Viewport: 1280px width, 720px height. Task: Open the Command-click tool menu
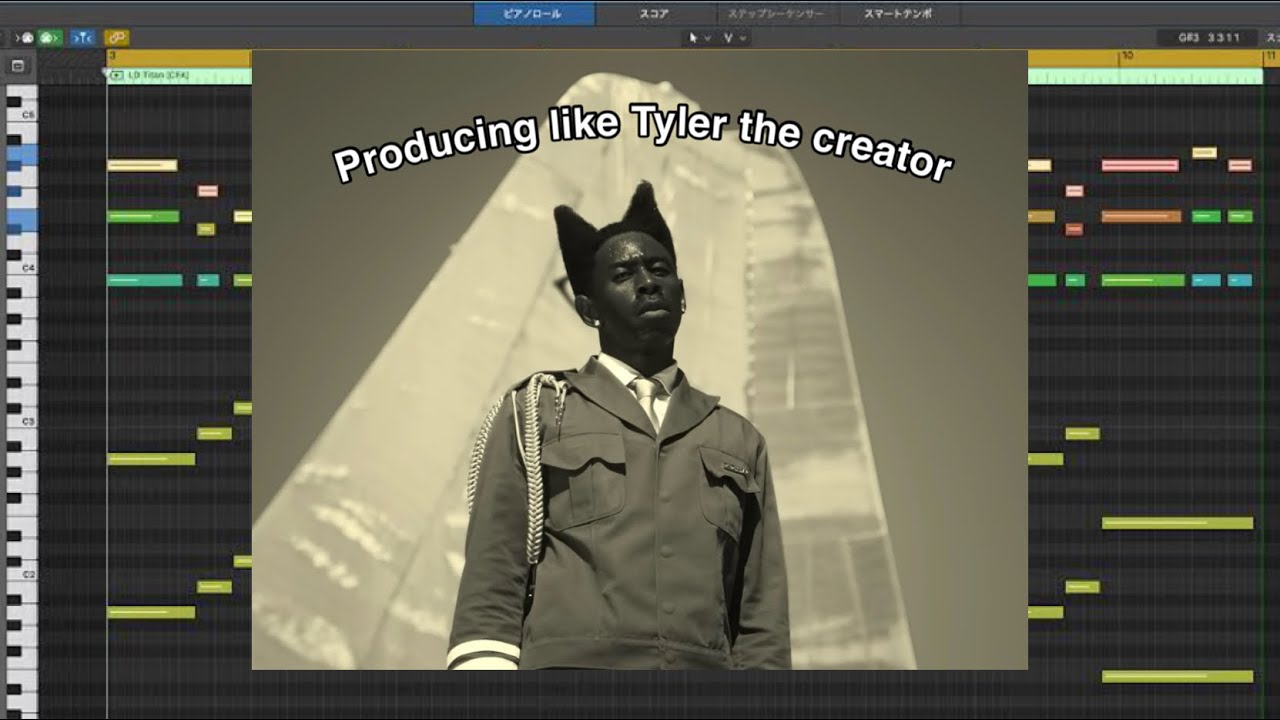point(734,38)
